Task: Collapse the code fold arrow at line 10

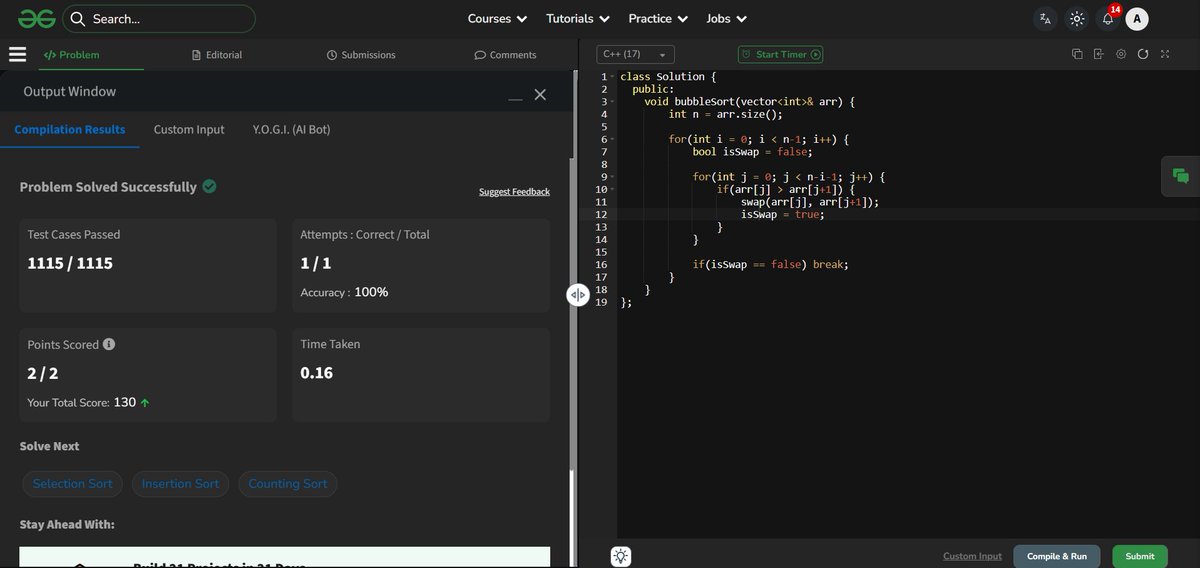Action: (x=612, y=190)
